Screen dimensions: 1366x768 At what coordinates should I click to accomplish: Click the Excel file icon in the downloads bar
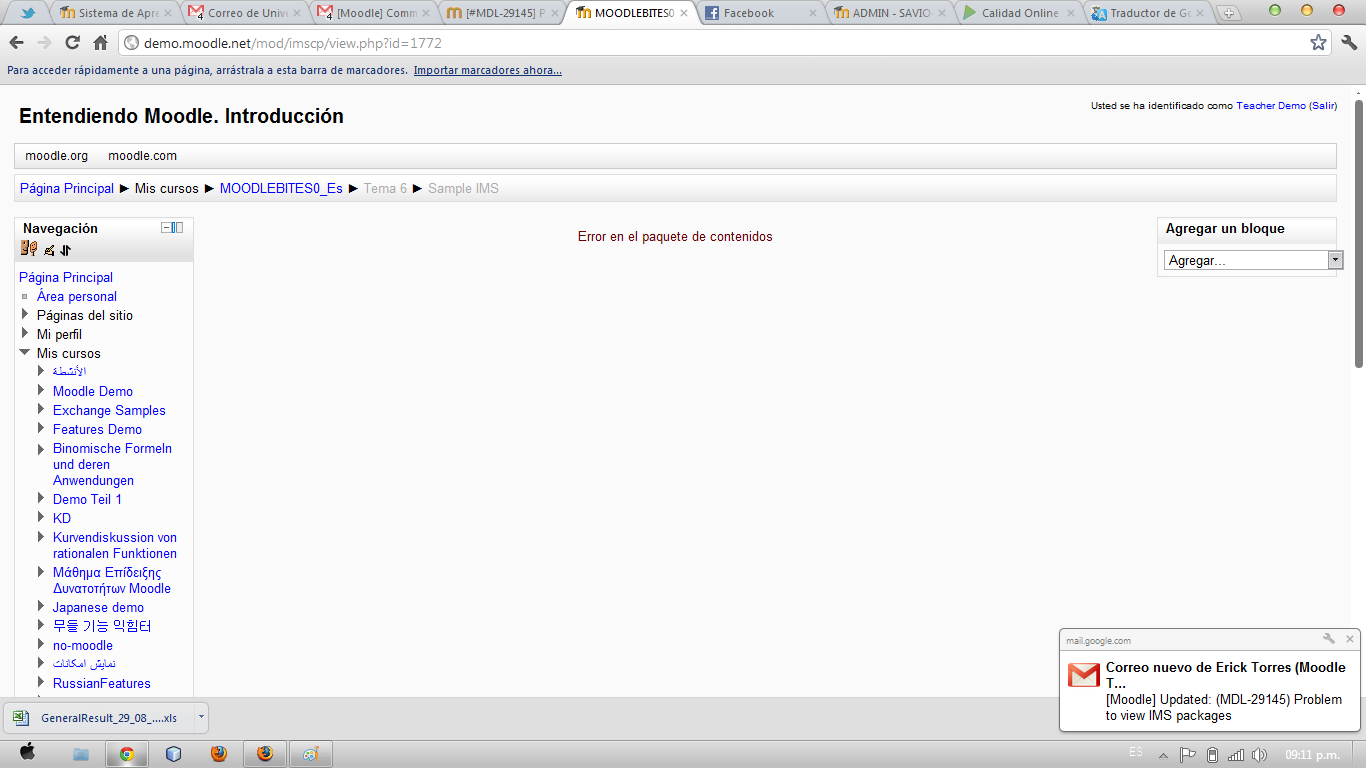pyautogui.click(x=21, y=717)
